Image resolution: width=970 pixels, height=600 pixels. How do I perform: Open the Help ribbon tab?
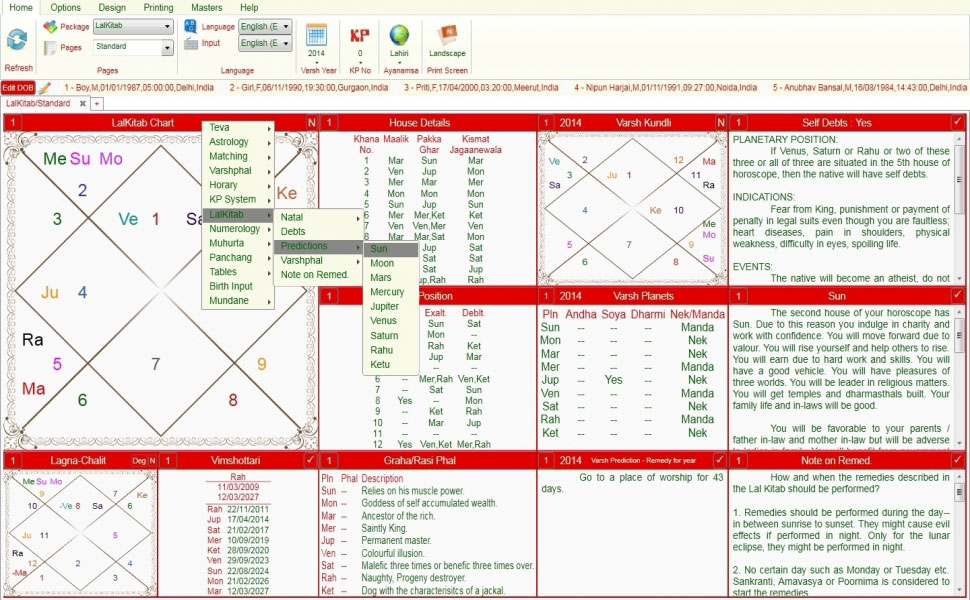point(249,7)
